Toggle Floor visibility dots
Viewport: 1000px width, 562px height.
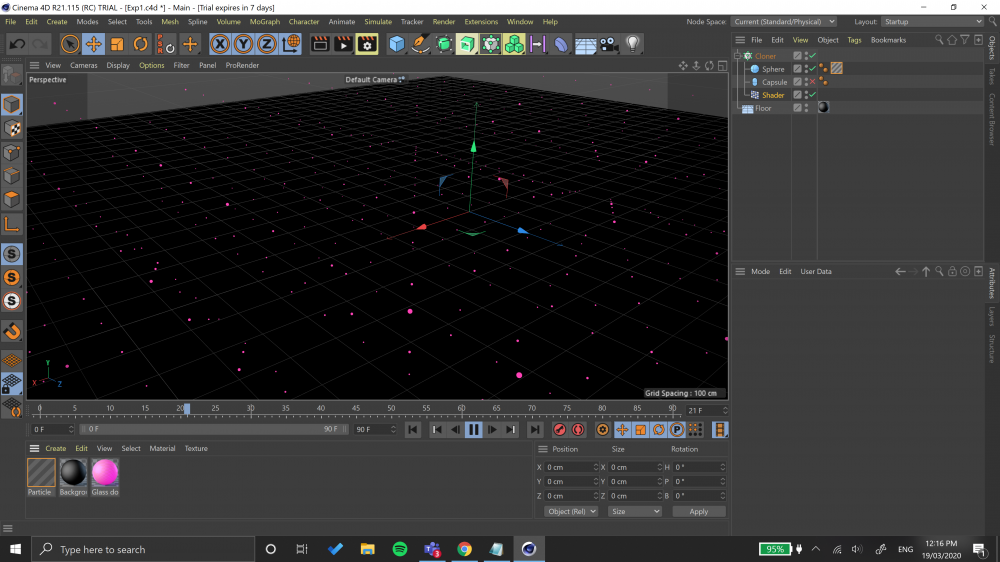pyautogui.click(x=806, y=108)
